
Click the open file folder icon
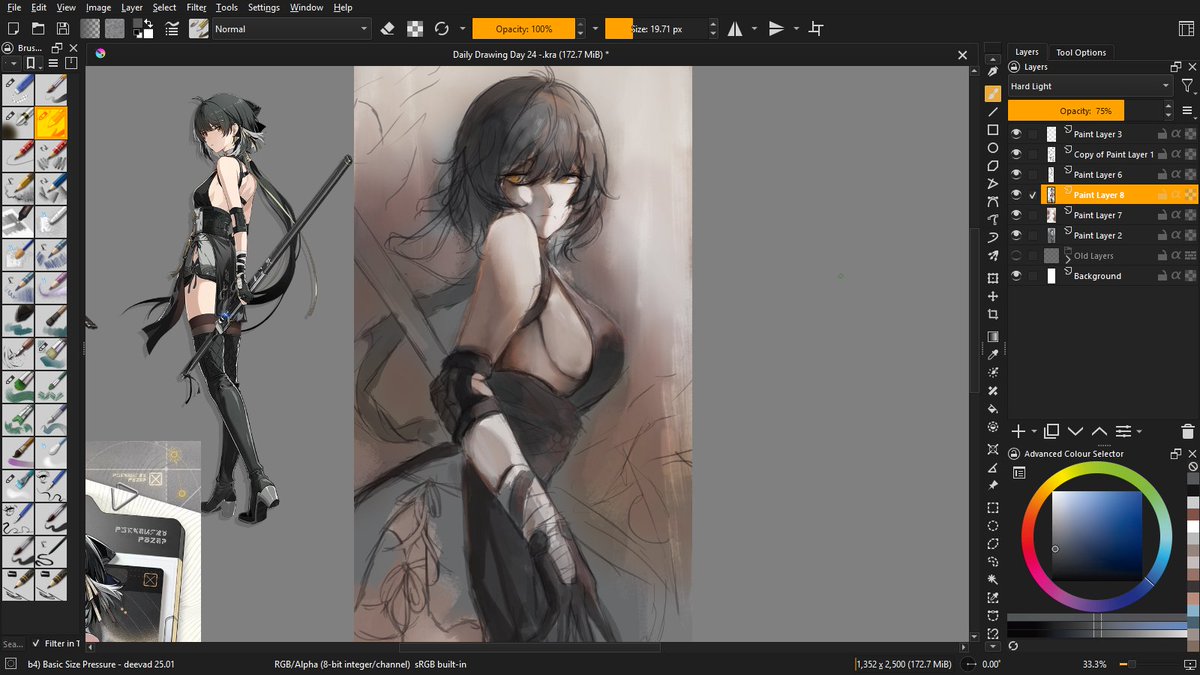click(x=38, y=29)
